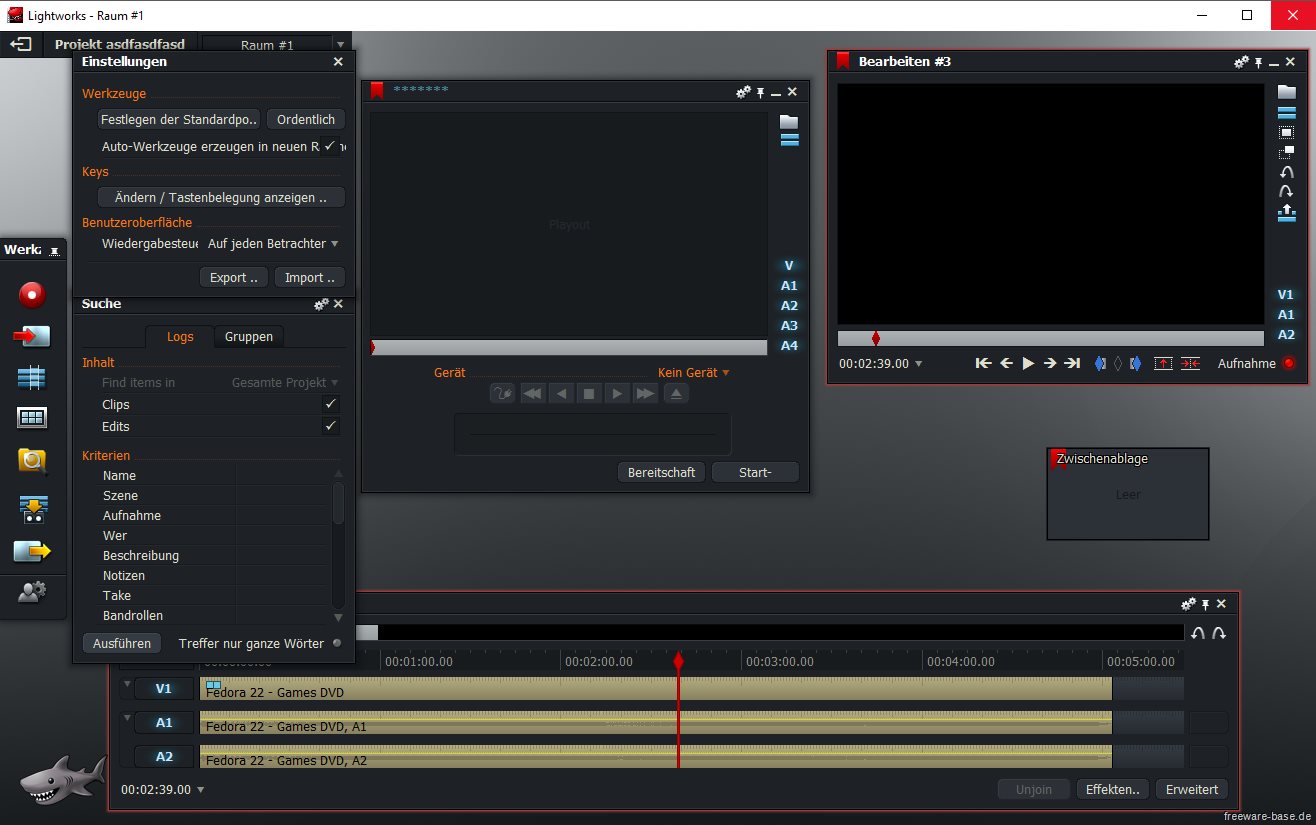
Task: Pin the Bearbeiten #3 viewer
Action: [x=1259, y=62]
